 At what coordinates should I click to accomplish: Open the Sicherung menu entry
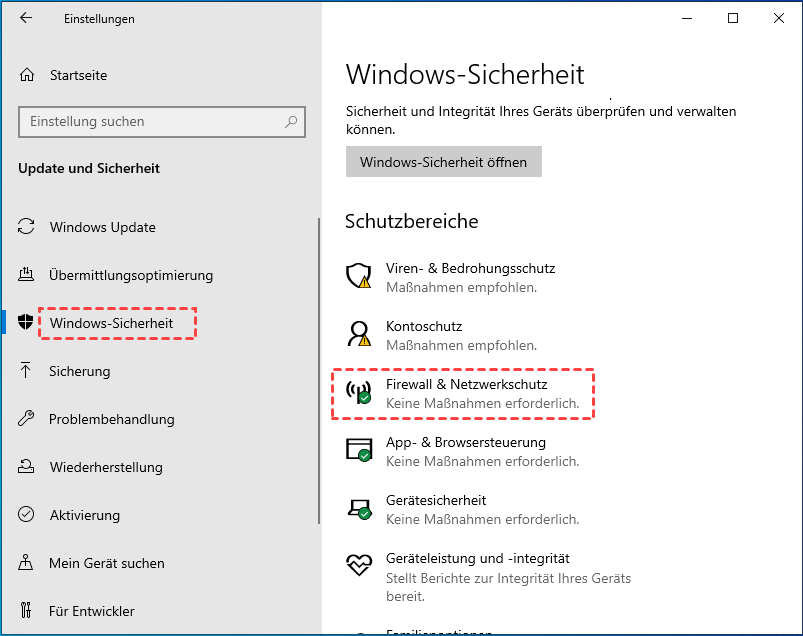click(79, 371)
